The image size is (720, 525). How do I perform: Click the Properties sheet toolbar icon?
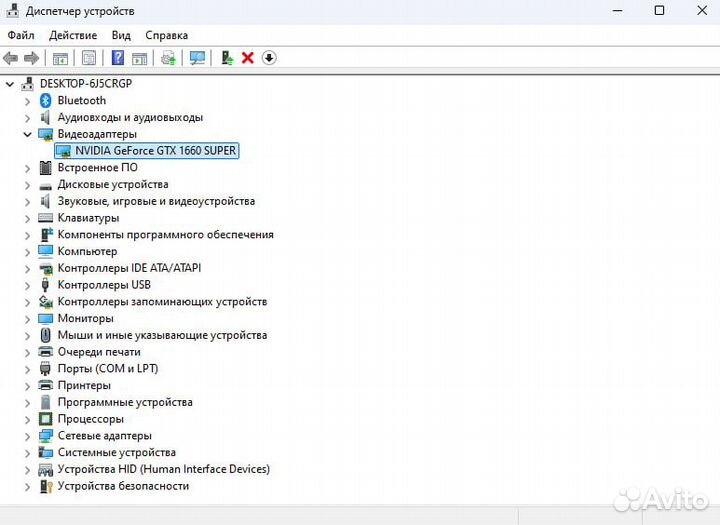coord(89,58)
